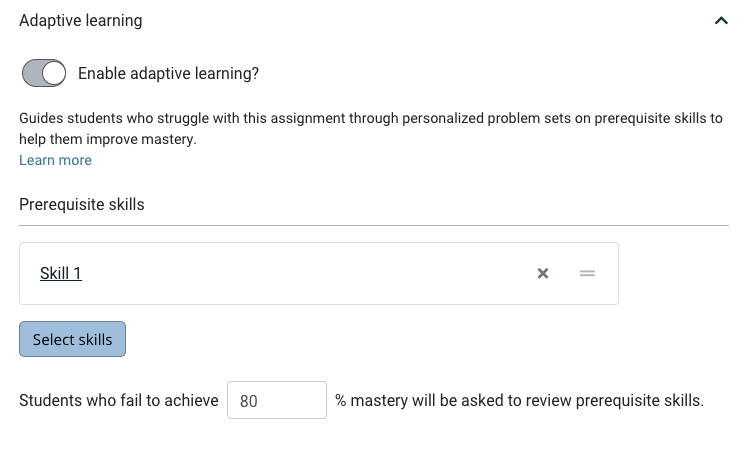Viewport: 748px width, 452px height.
Task: Click the value 80 in the mastery box
Action: 249,401
